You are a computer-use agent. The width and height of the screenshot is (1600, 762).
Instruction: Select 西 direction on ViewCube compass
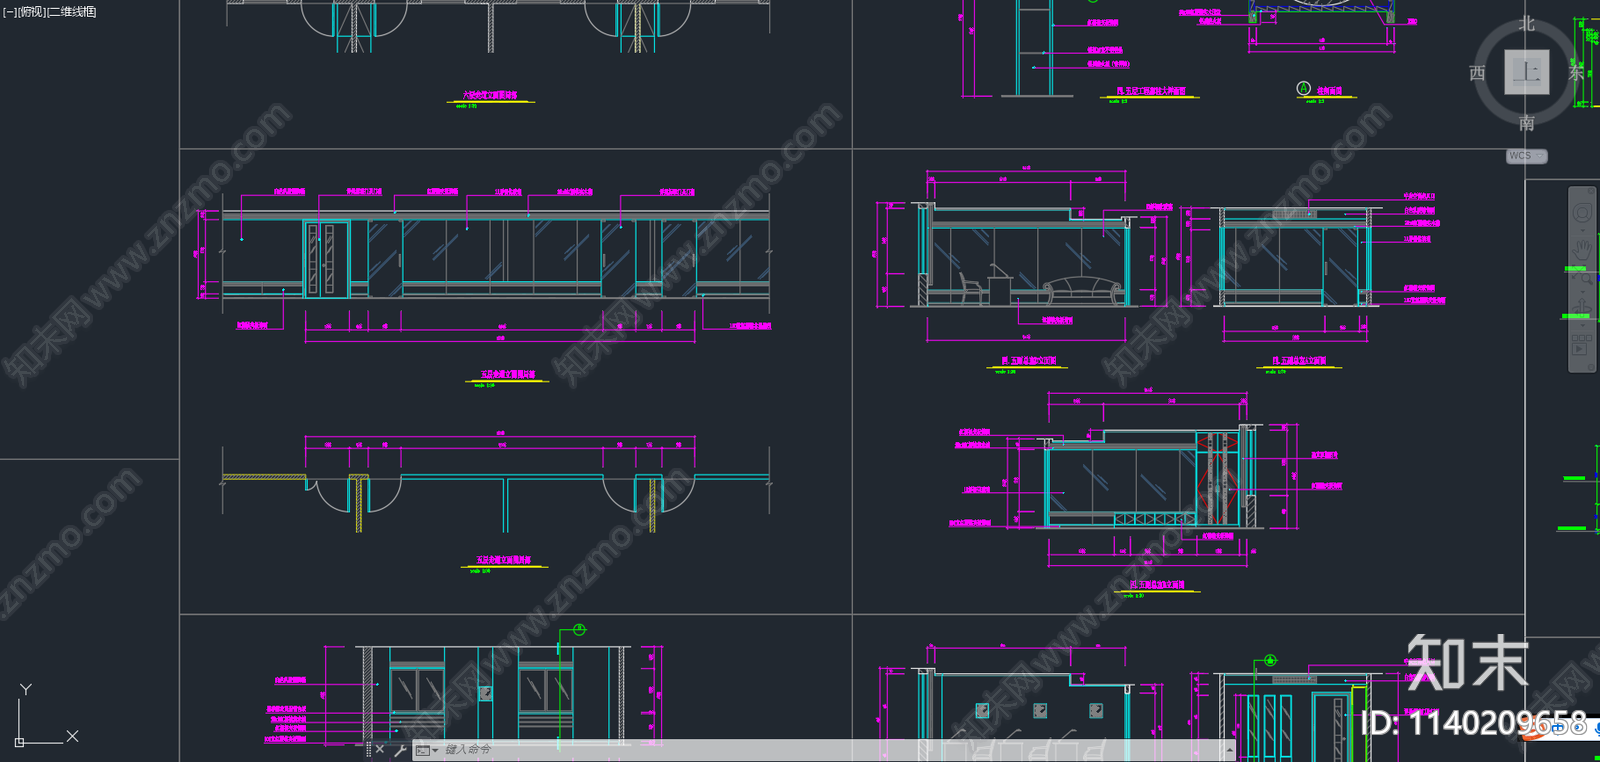coord(1477,73)
